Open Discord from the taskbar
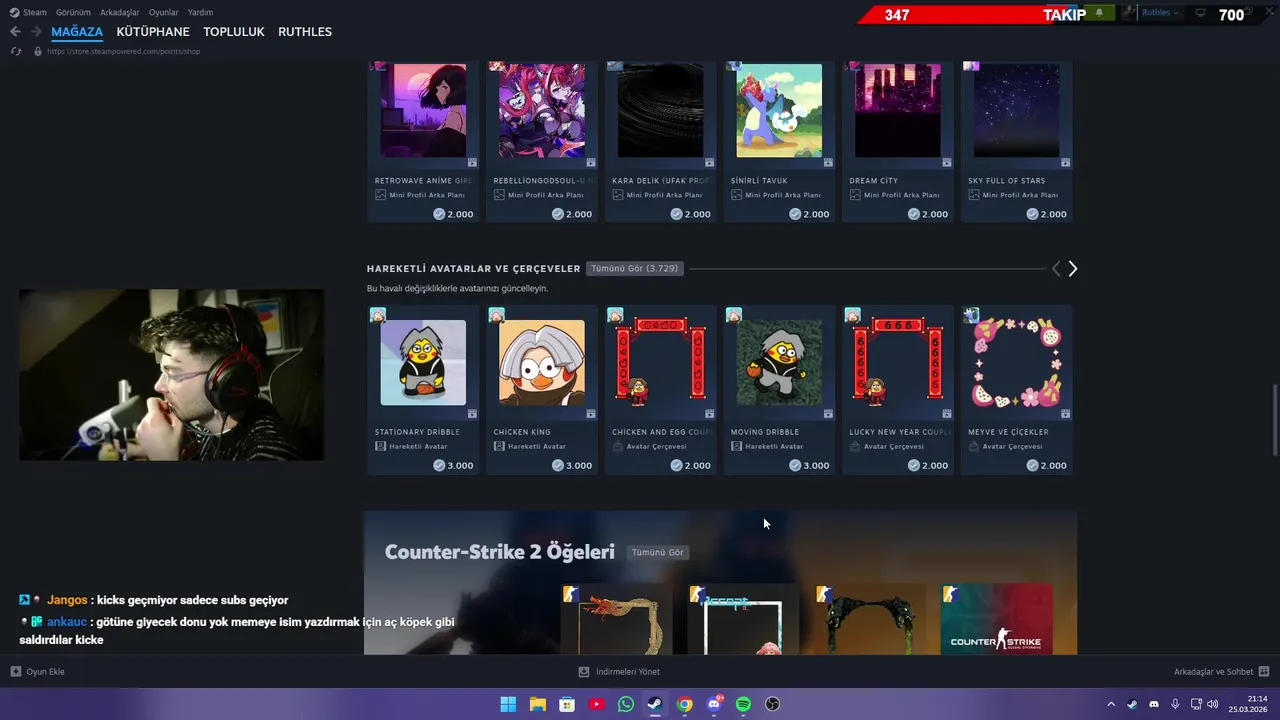This screenshot has height=720, width=1280. click(x=714, y=704)
